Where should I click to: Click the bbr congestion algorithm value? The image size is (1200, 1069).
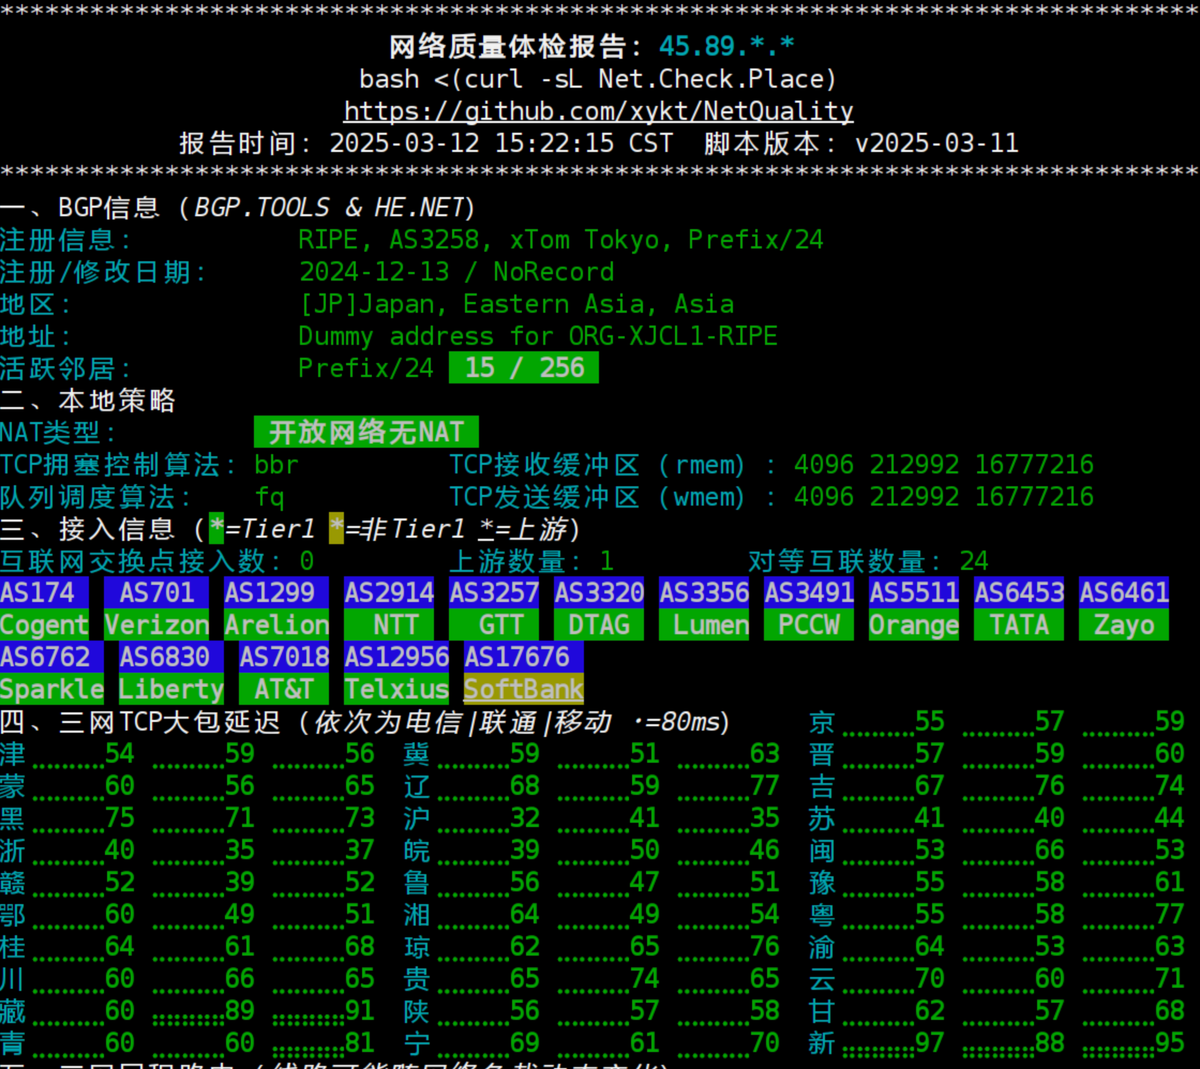point(276,465)
